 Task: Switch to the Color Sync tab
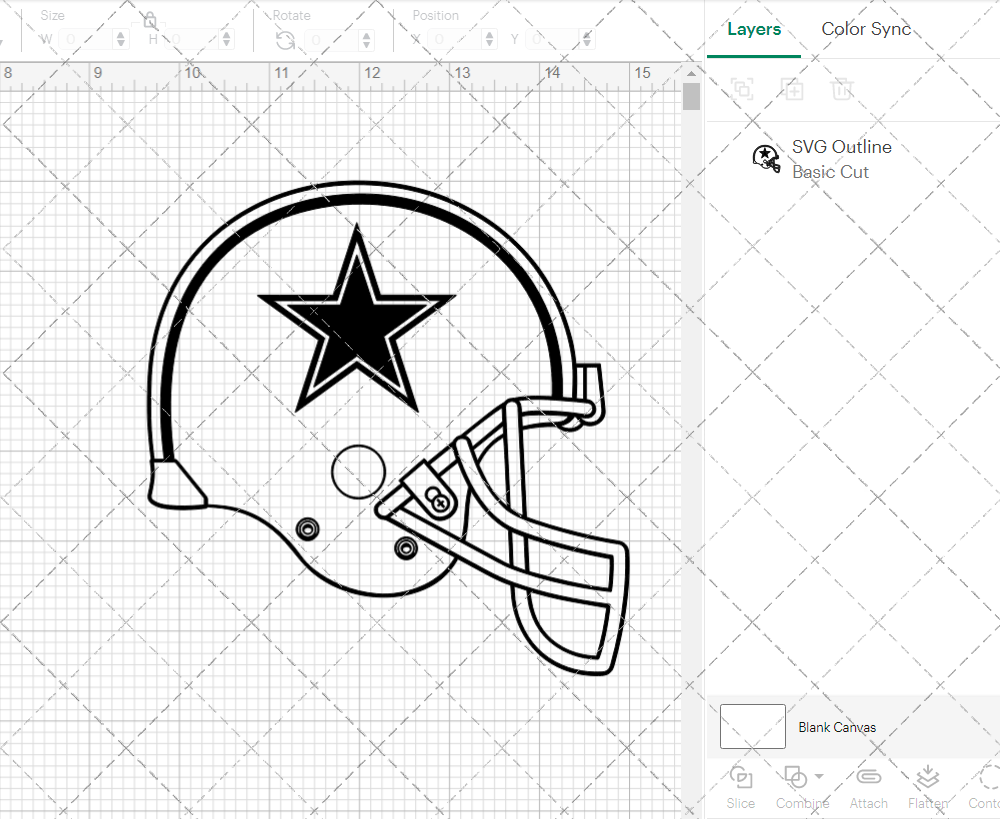pos(866,29)
